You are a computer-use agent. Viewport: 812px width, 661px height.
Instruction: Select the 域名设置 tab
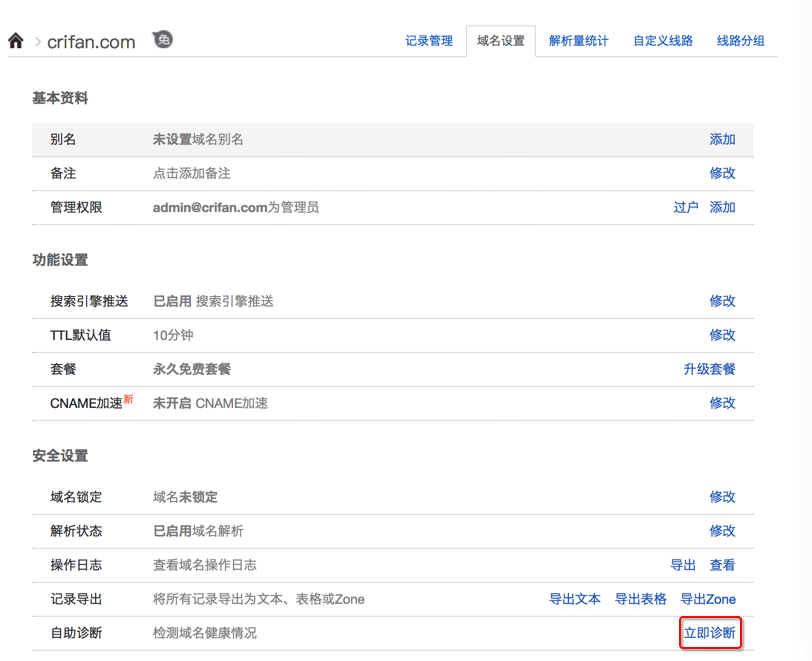501,41
